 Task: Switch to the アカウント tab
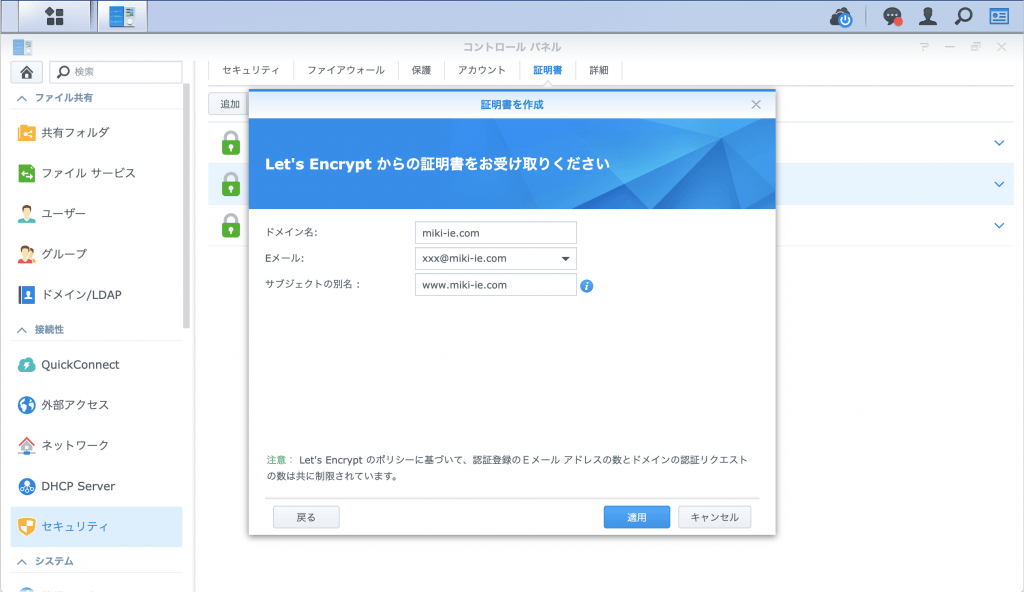tap(481, 70)
